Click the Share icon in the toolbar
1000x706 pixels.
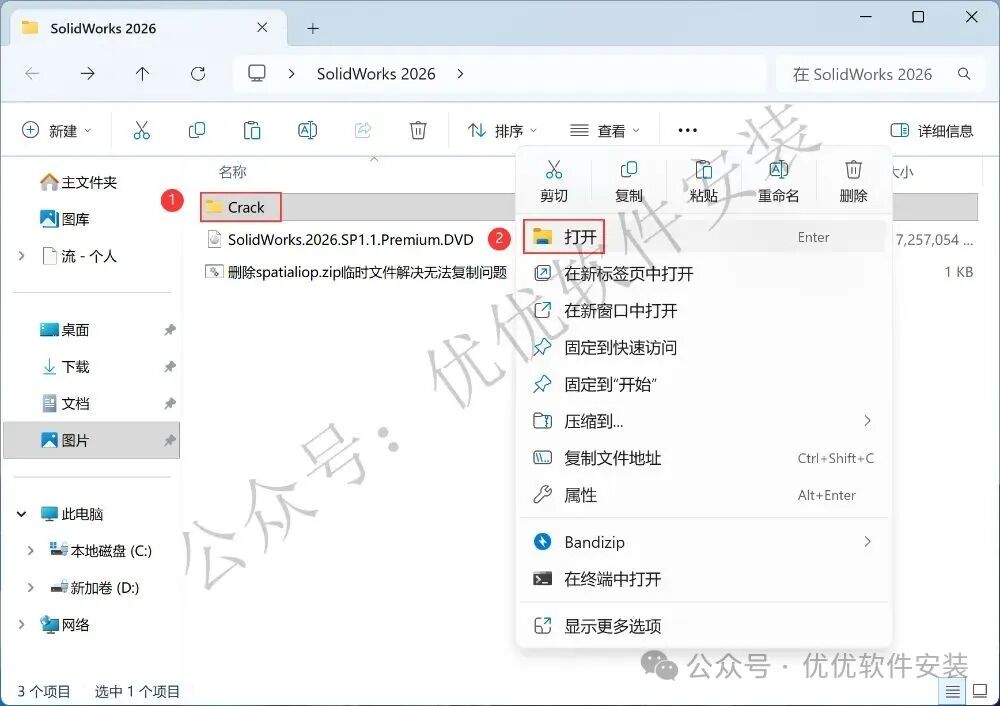pos(363,130)
